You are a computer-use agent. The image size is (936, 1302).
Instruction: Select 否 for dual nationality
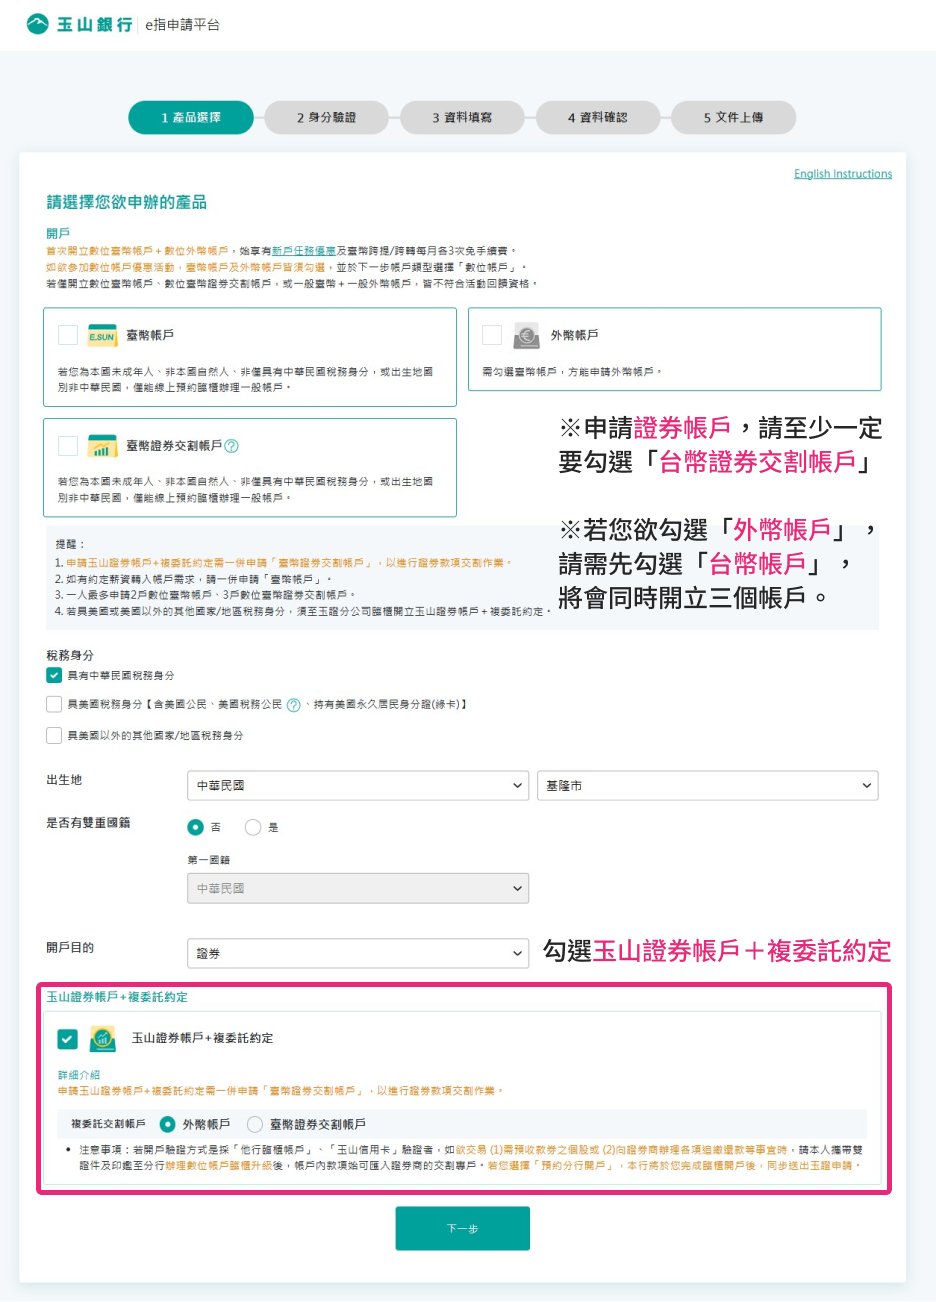(x=196, y=827)
